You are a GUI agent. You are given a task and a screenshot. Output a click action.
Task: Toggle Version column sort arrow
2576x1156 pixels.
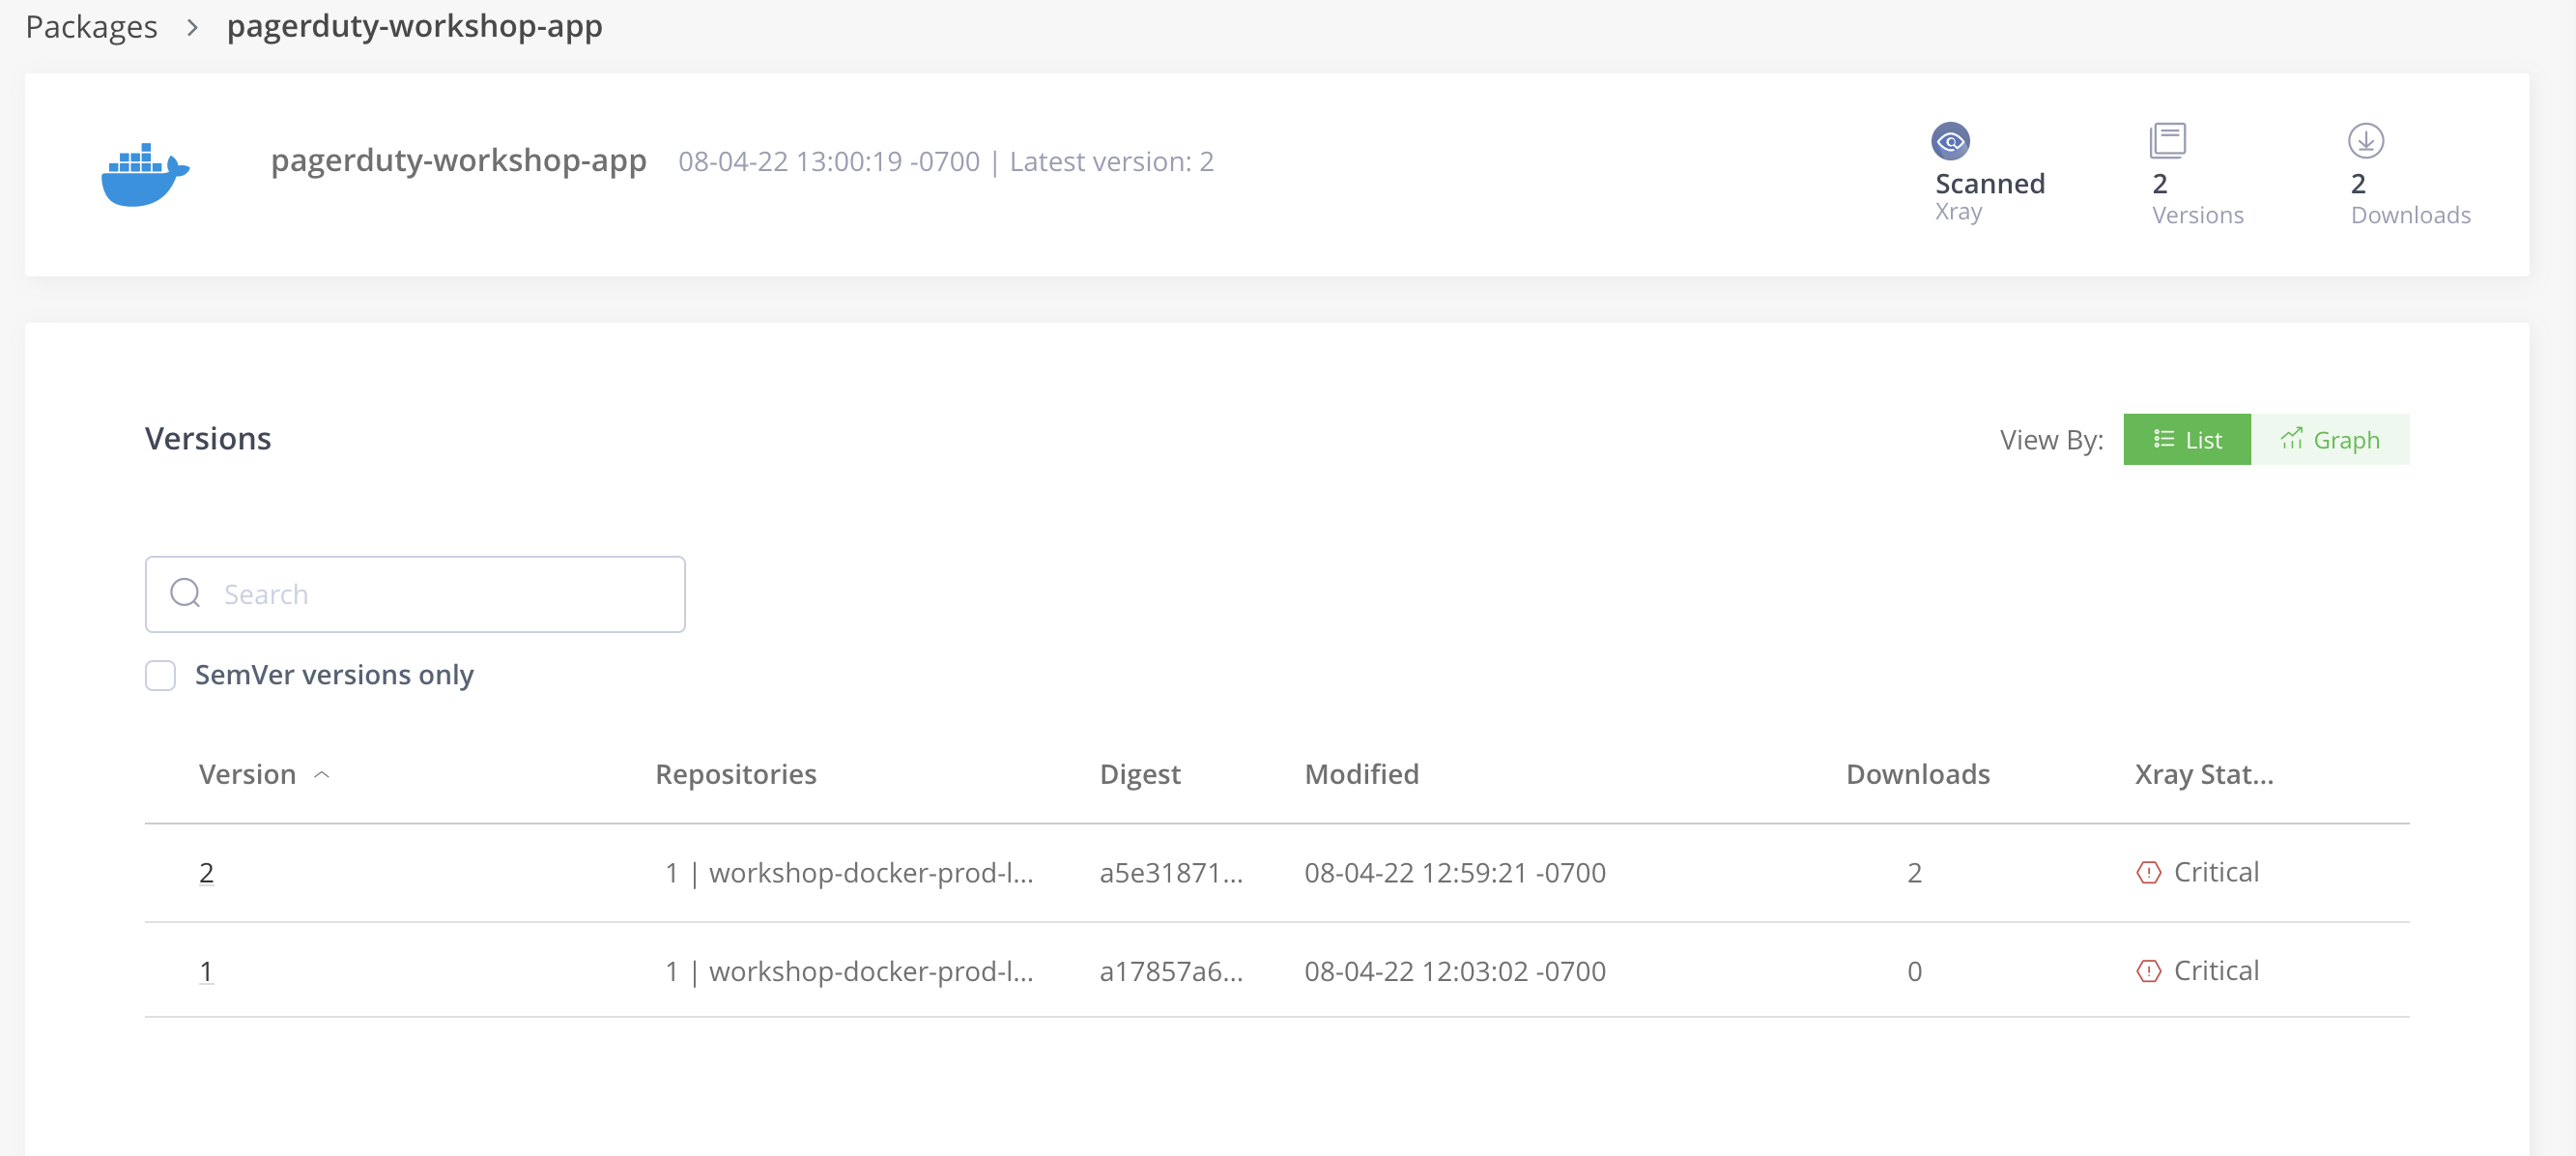click(322, 774)
